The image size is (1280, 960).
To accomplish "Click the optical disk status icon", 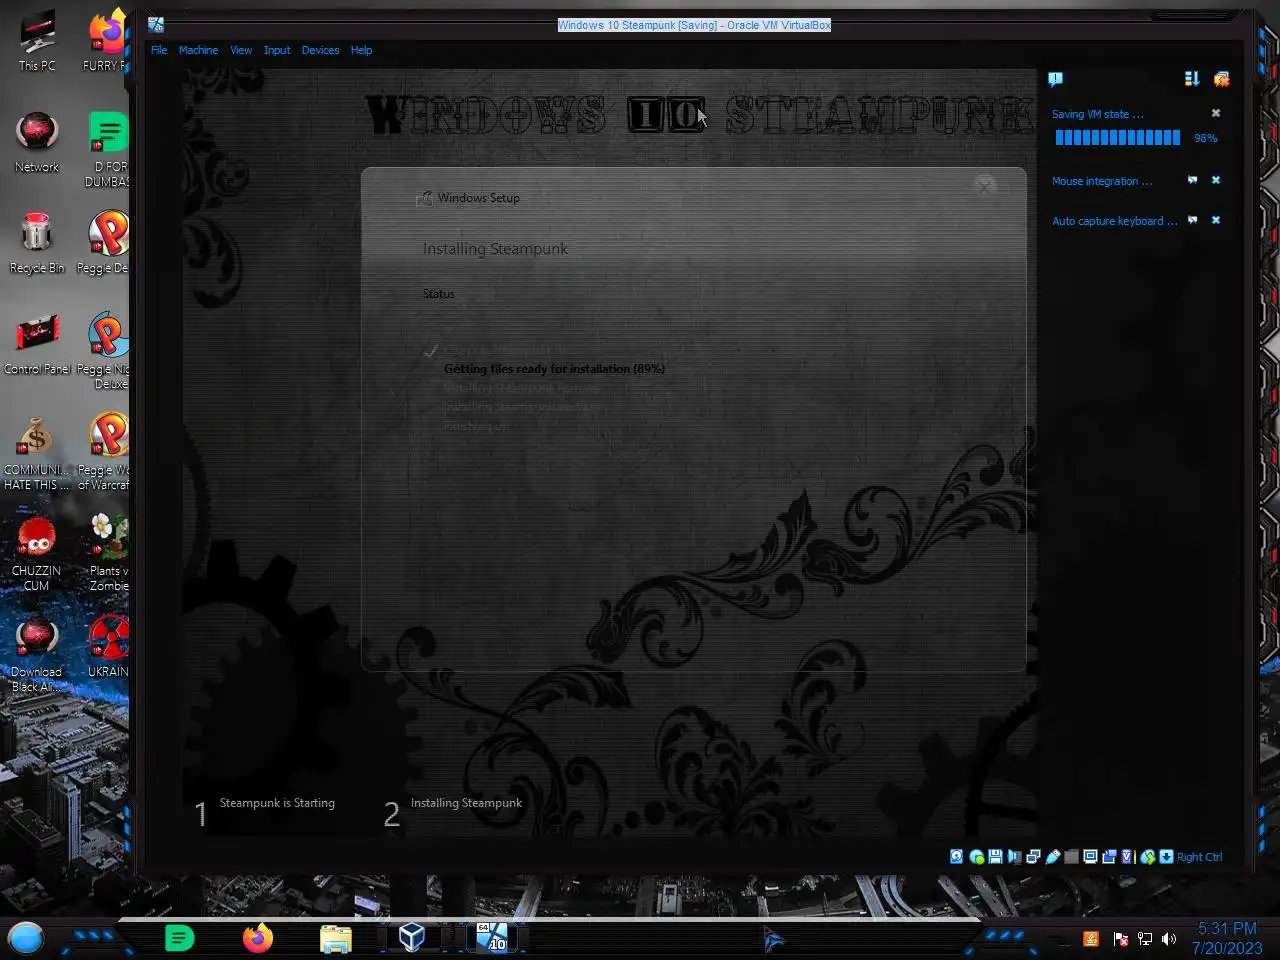I will (977, 857).
